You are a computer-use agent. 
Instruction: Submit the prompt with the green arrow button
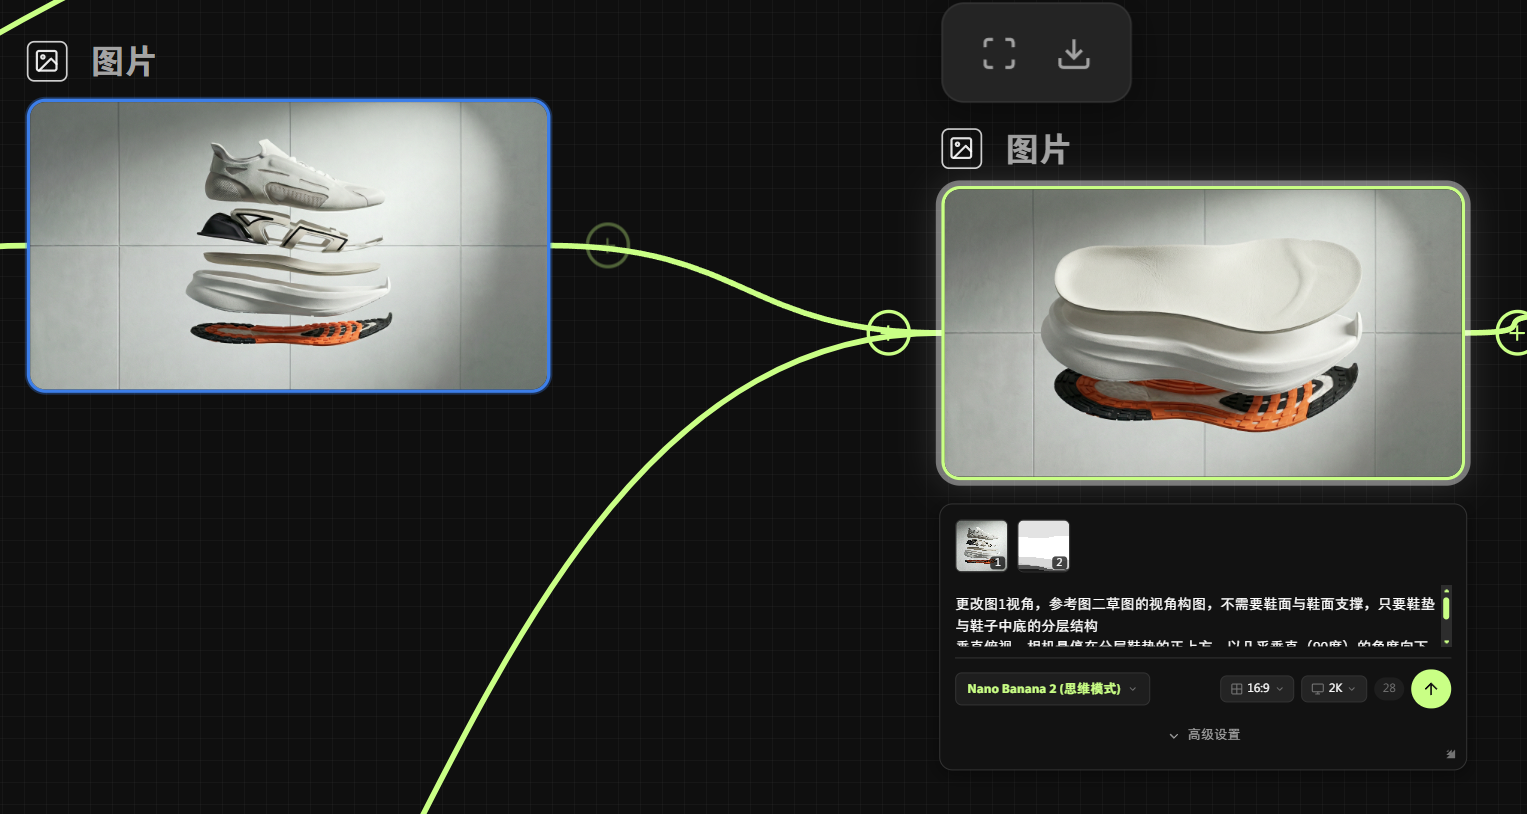1430,688
